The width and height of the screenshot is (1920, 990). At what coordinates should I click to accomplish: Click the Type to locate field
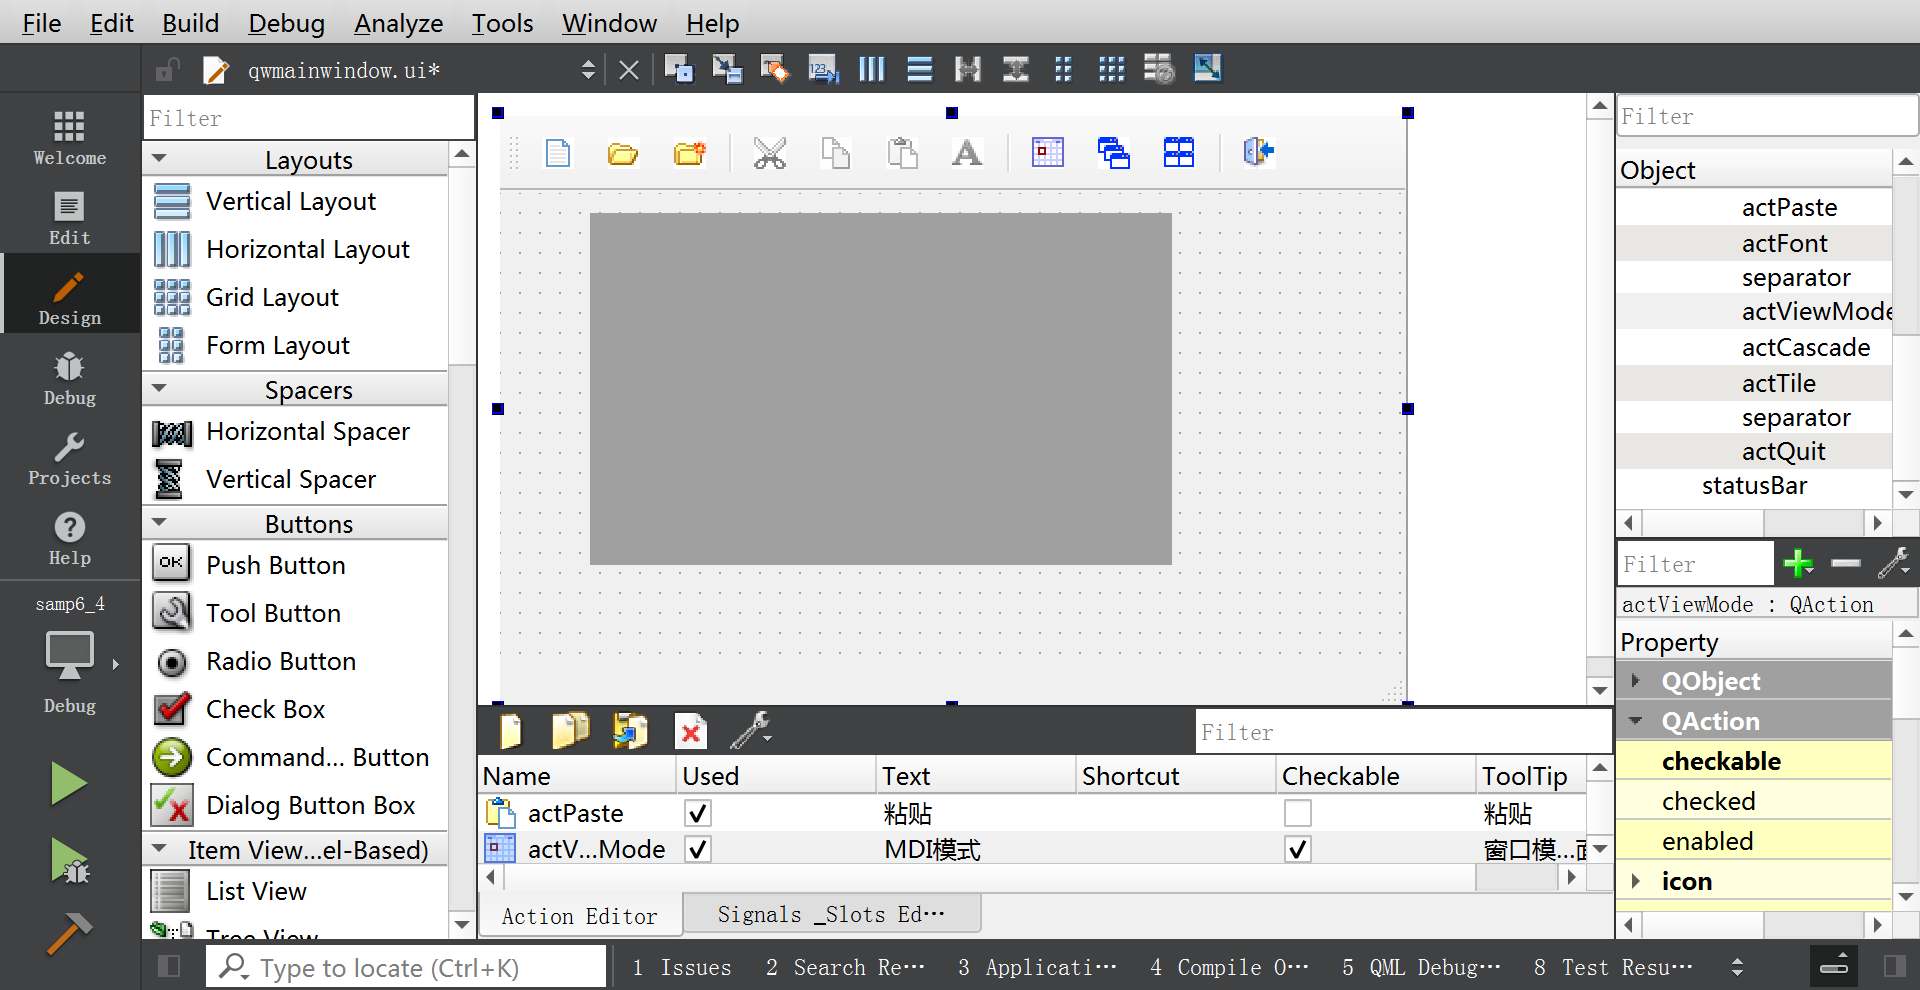pyautogui.click(x=406, y=967)
